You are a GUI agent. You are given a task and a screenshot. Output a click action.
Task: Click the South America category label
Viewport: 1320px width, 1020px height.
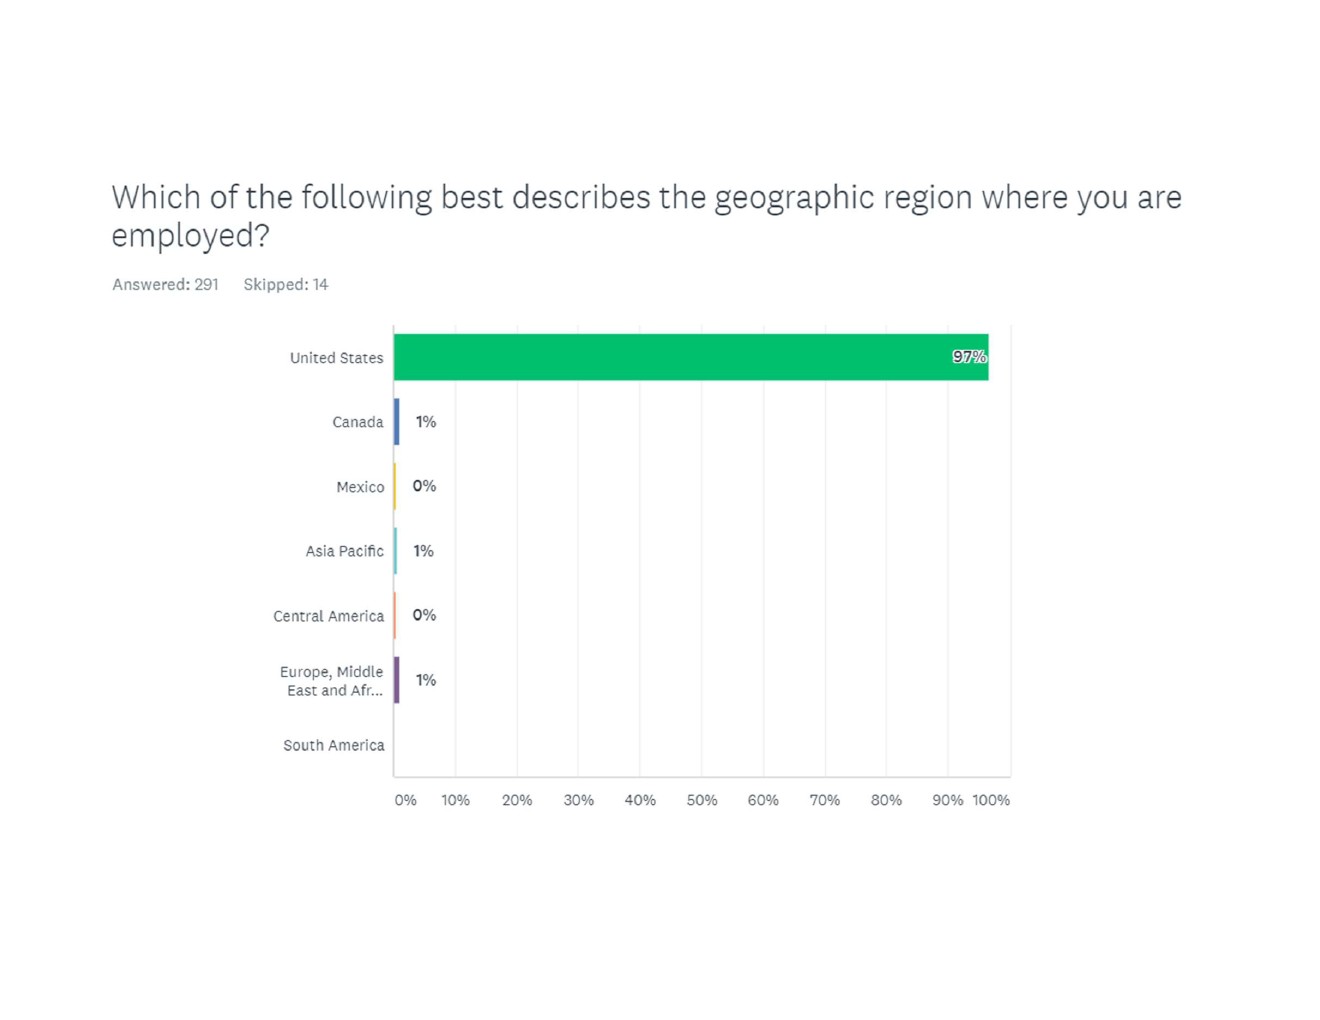pos(333,745)
